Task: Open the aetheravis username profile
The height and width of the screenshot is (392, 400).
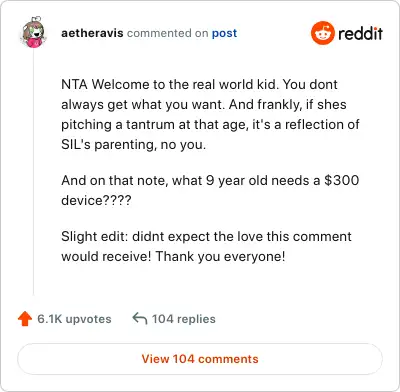Action: pyautogui.click(x=92, y=33)
